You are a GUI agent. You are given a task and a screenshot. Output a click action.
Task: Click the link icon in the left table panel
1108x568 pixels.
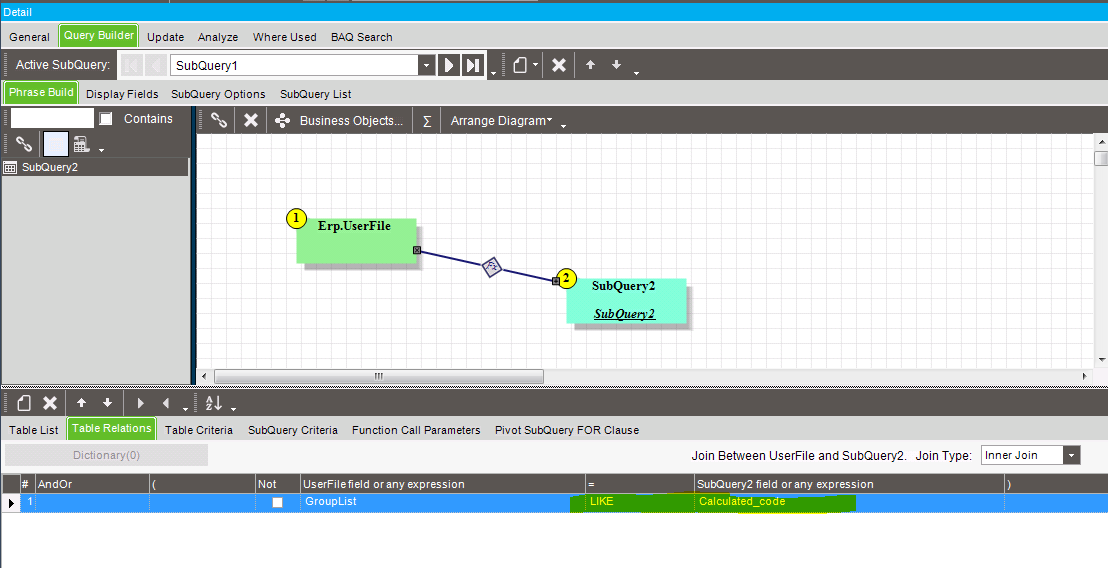pos(24,144)
